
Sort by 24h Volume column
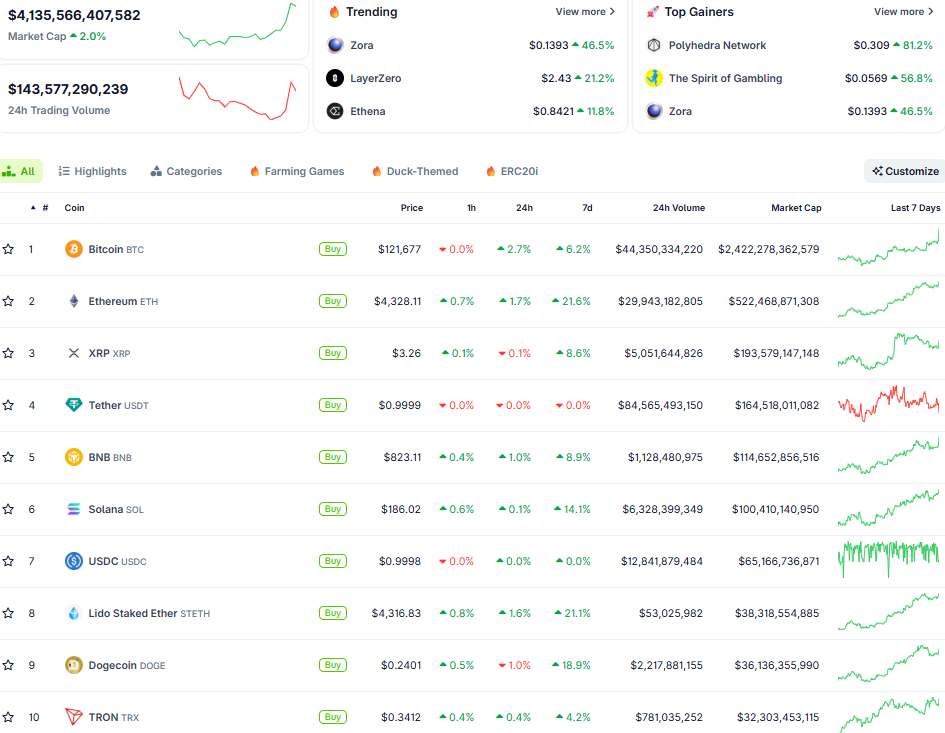tap(679, 208)
